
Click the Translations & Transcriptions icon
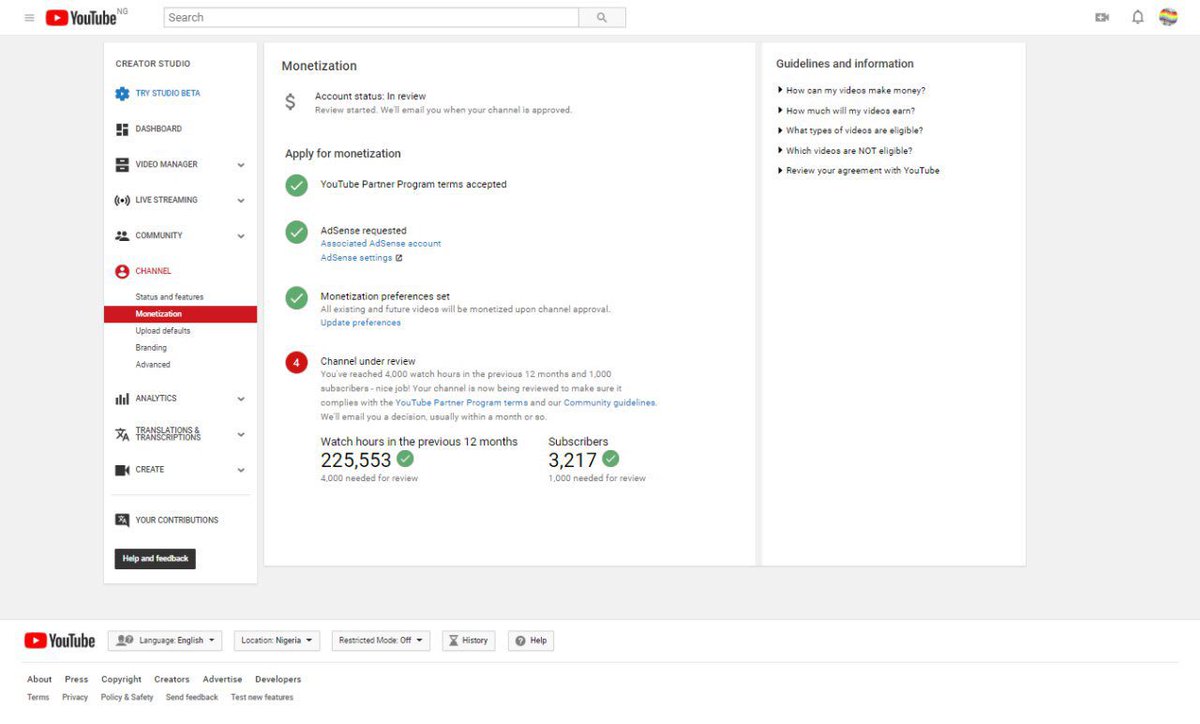click(x=122, y=434)
